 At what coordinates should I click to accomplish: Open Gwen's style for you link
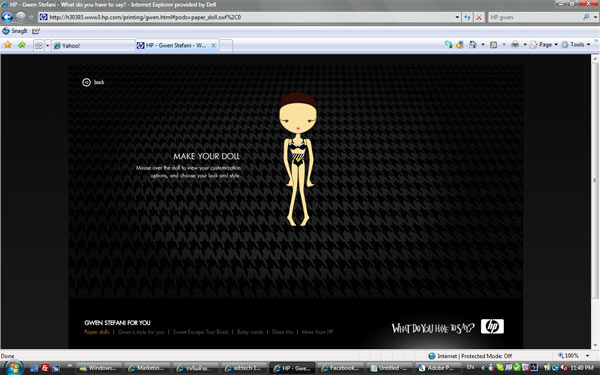coord(141,332)
